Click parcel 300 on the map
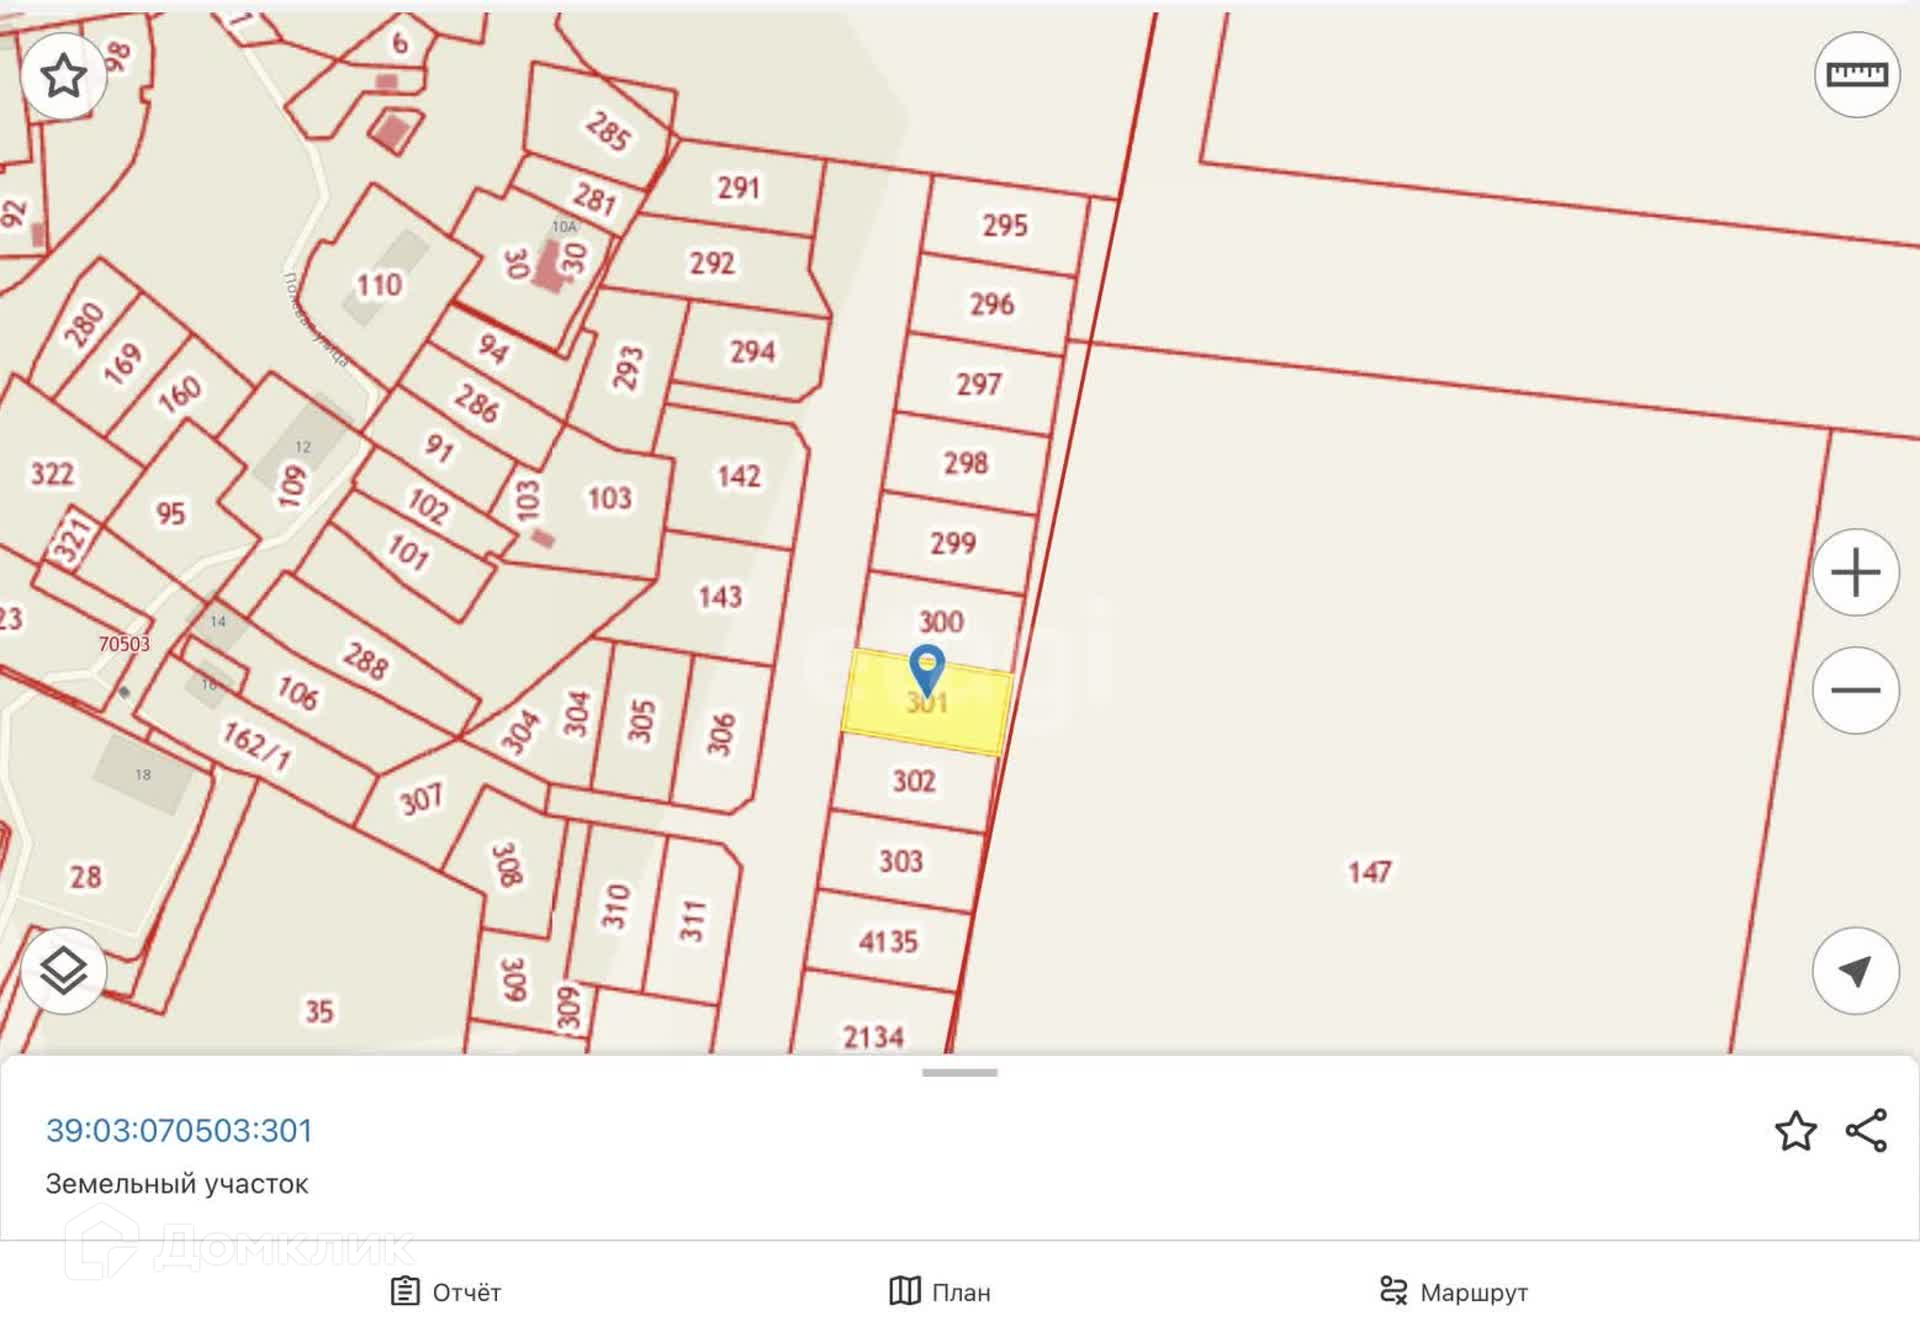This screenshot has height=1332, width=1920. pos(941,621)
